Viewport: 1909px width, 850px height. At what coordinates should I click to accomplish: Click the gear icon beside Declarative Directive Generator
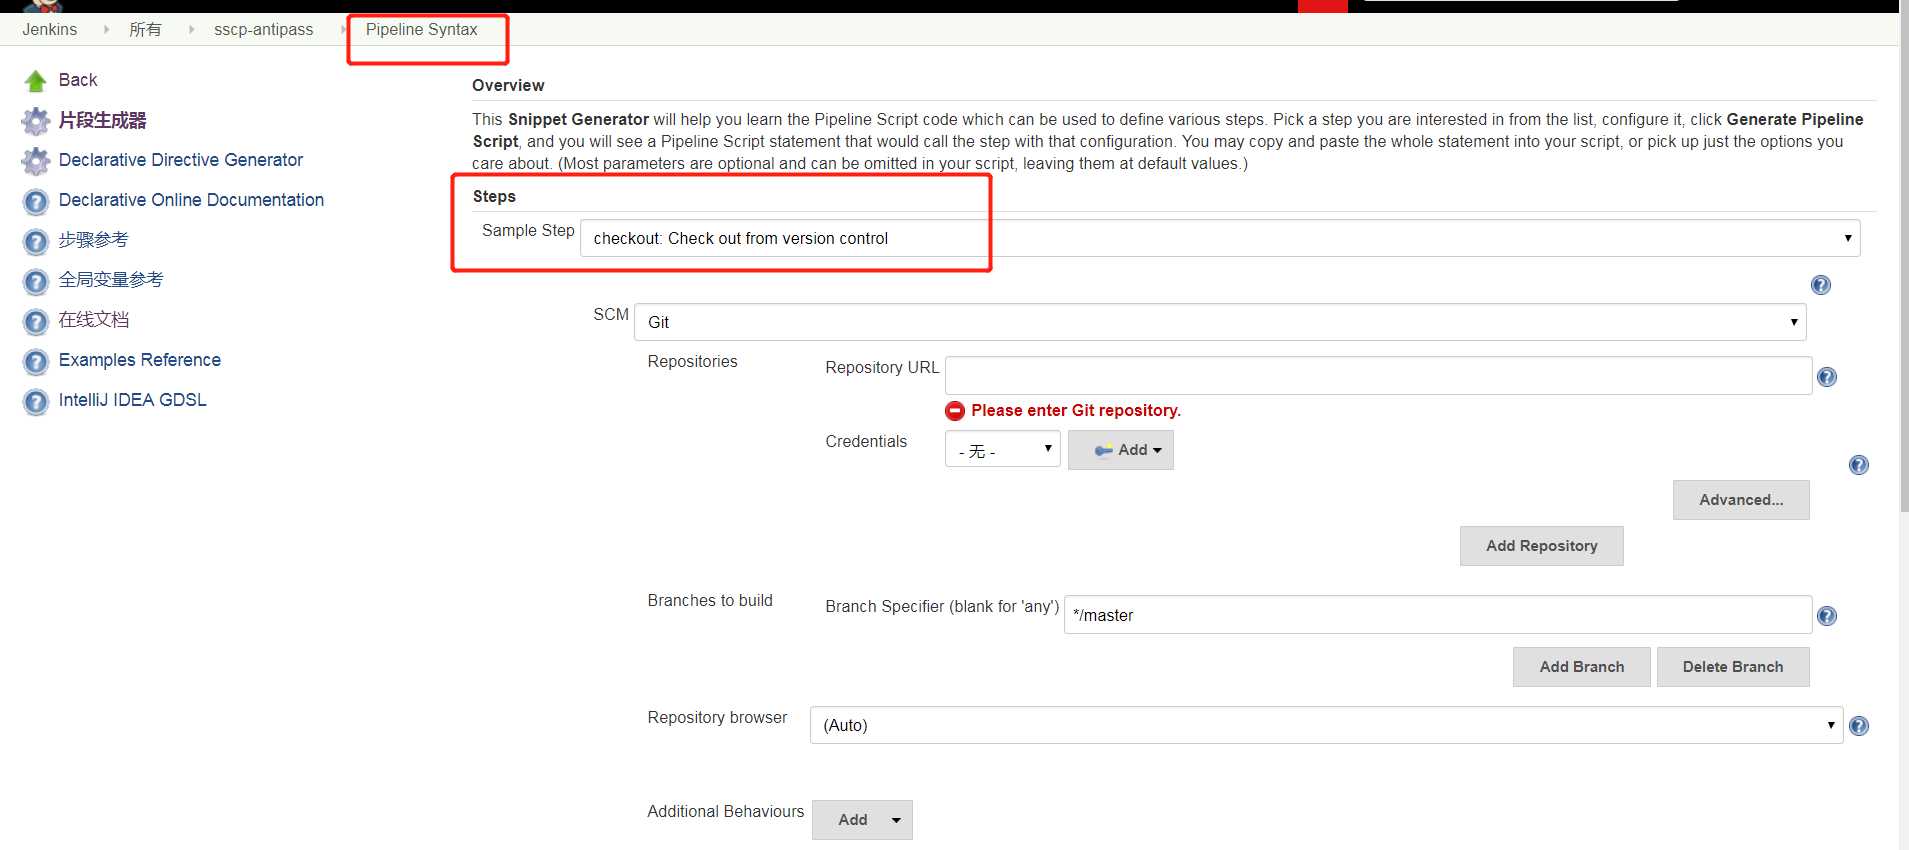coord(36,161)
